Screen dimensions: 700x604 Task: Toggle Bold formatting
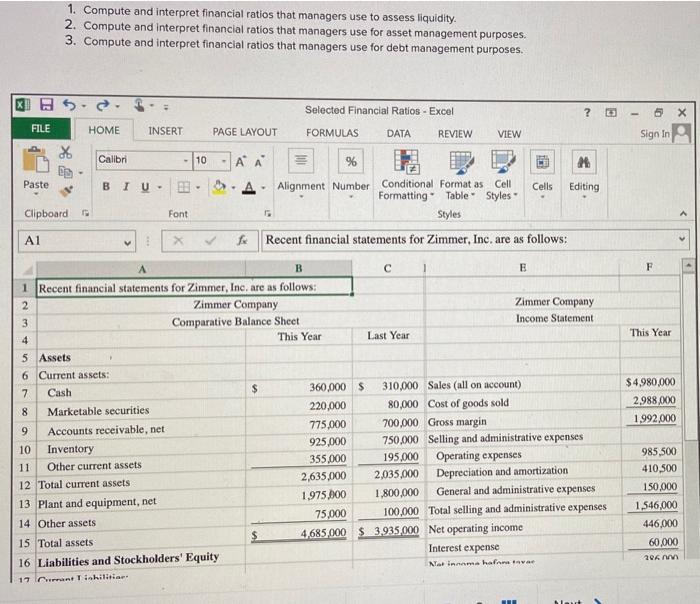[x=106, y=187]
